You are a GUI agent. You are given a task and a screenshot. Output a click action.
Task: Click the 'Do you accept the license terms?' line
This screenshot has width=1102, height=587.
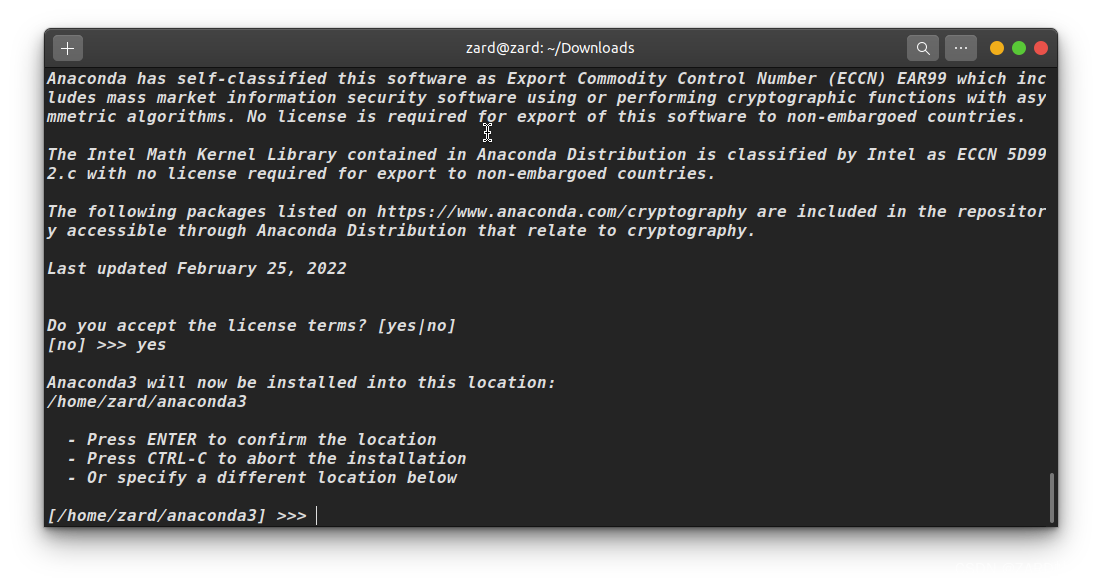252,325
